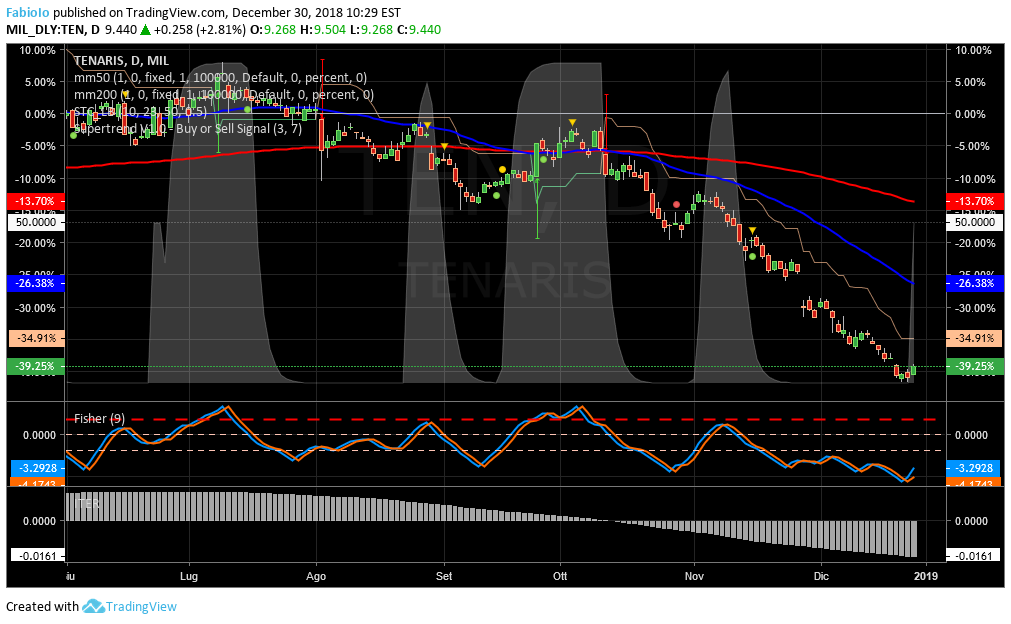Image resolution: width=1011 pixels, height=624 pixels.
Task: Click the Ago month label on time axis
Action: click(x=316, y=576)
